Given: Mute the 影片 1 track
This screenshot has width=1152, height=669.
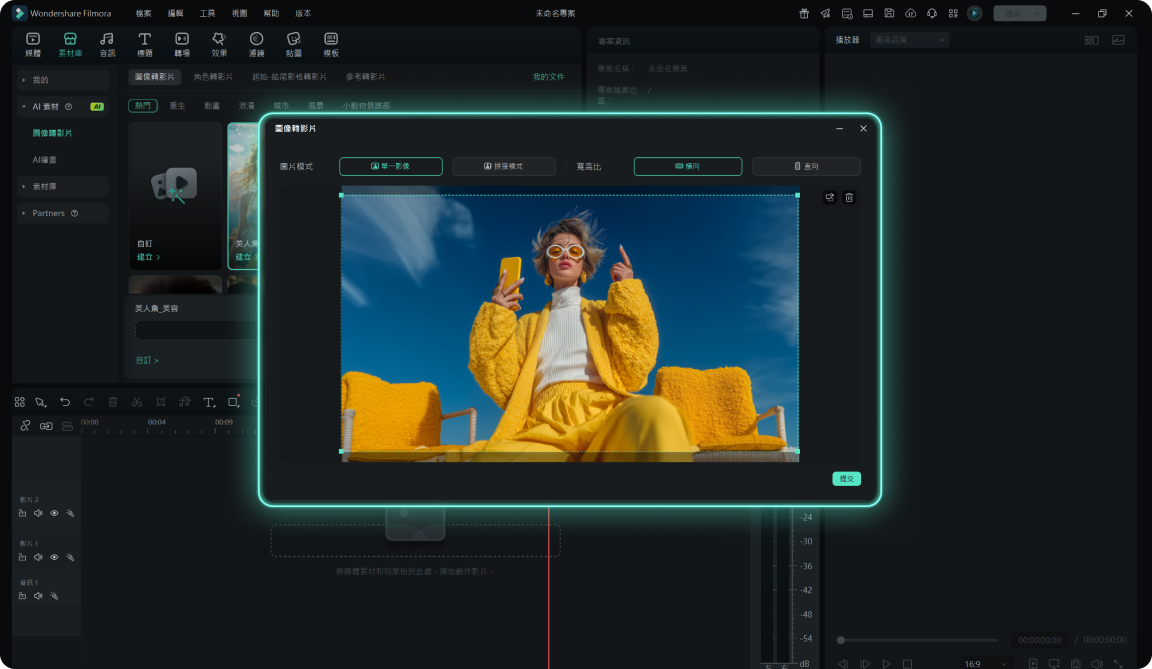Looking at the screenshot, I should click(x=38, y=557).
